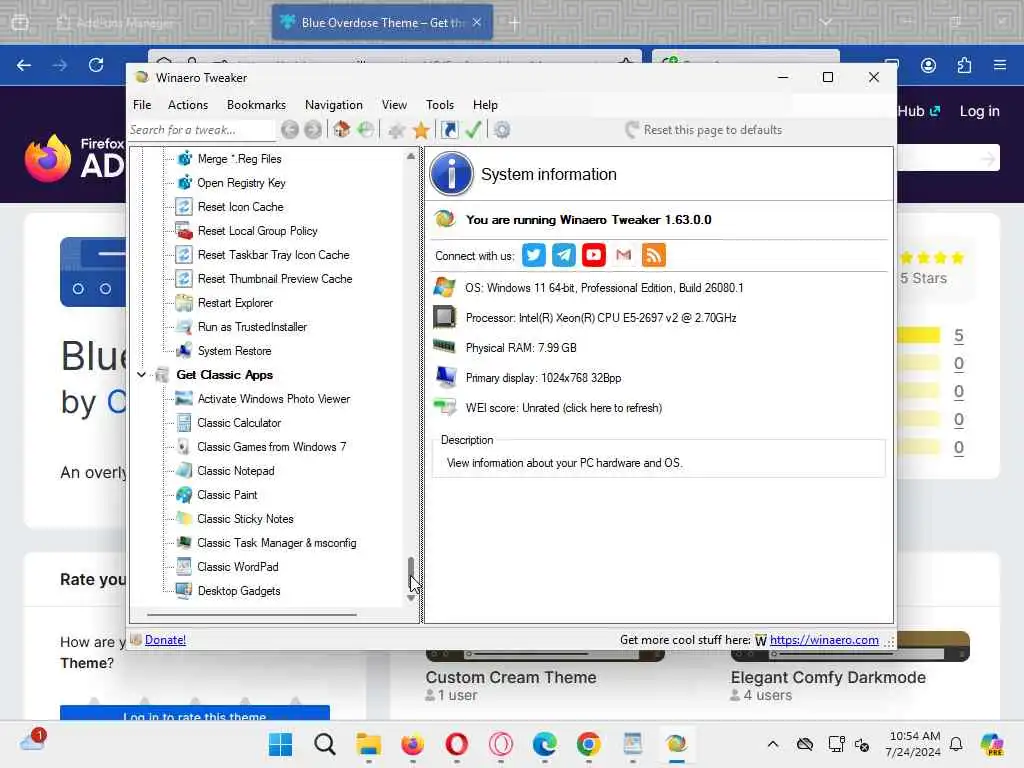Click the gray add-bookmark star icon
This screenshot has height=768, width=1024.
click(x=396, y=131)
